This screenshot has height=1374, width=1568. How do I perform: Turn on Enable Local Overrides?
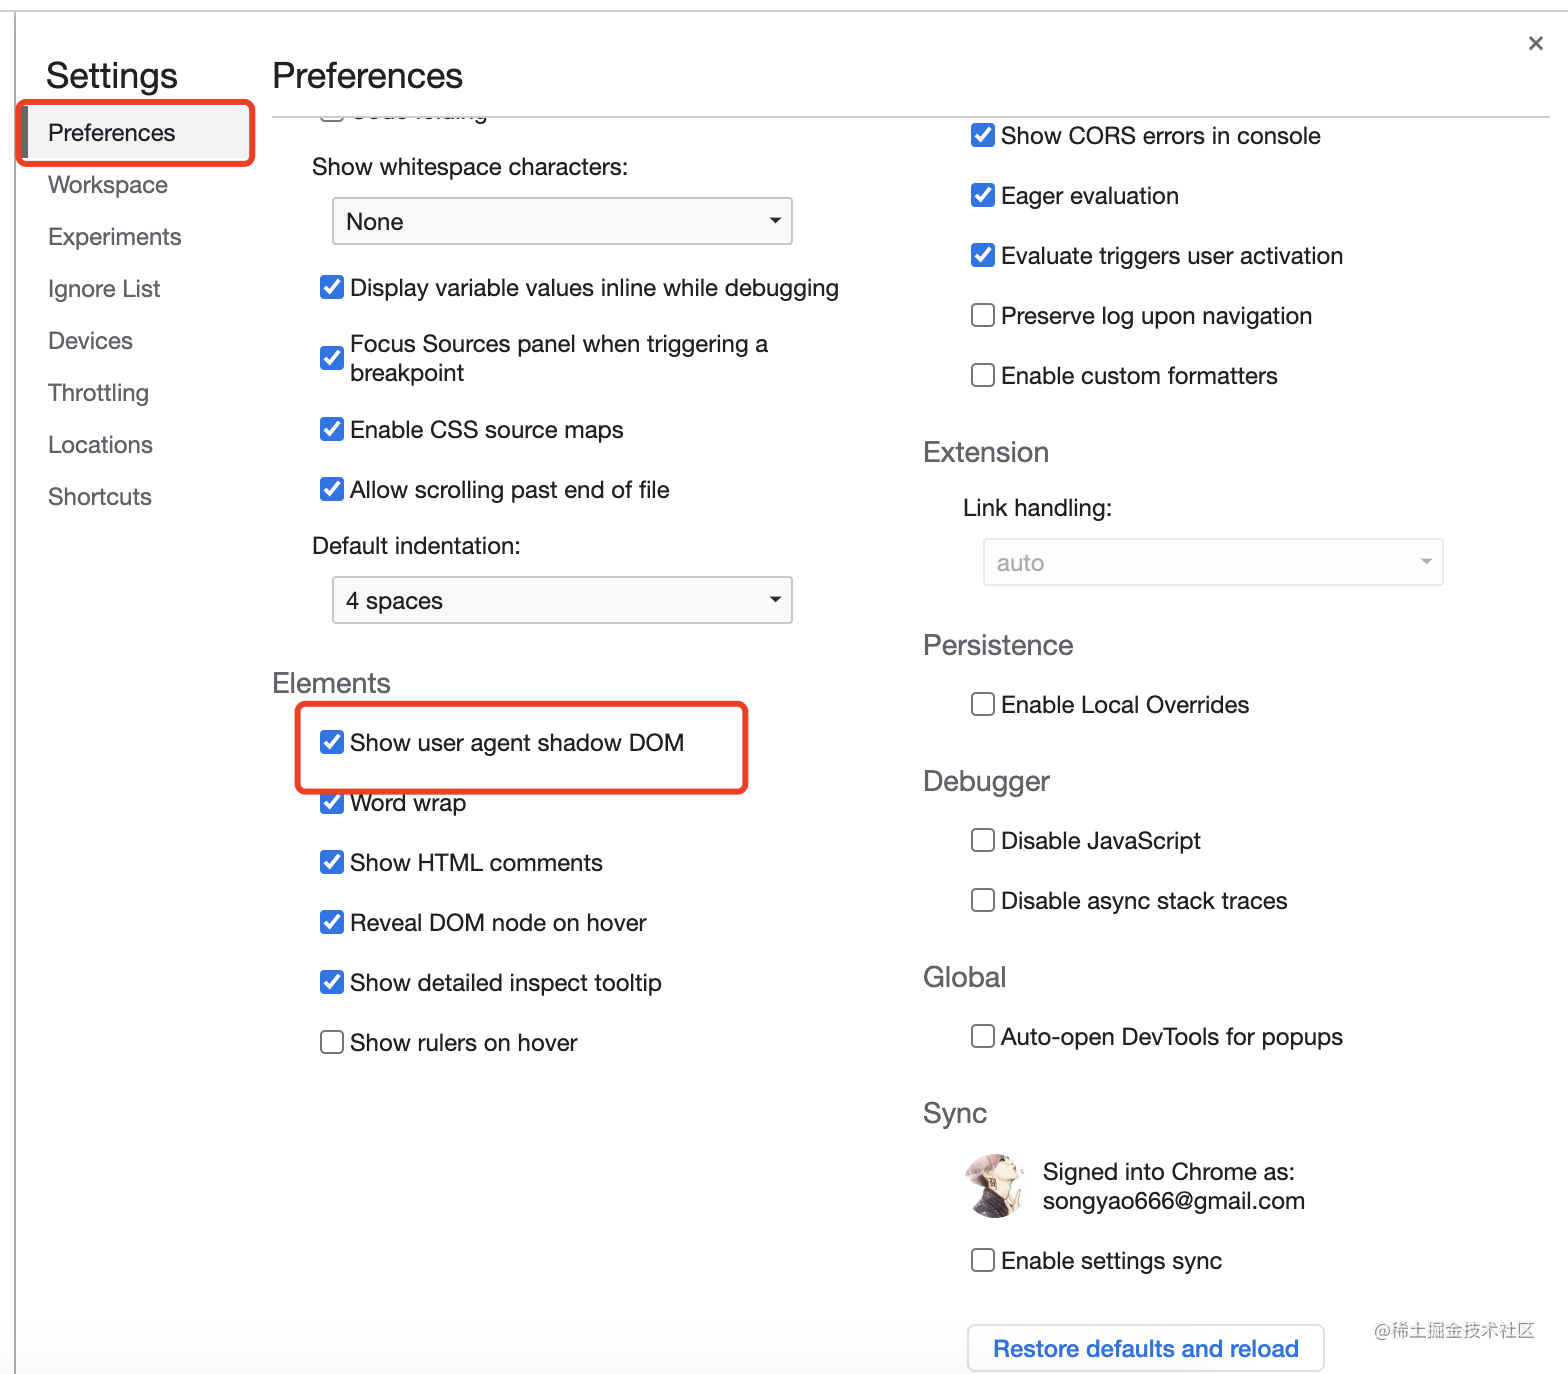tap(983, 704)
